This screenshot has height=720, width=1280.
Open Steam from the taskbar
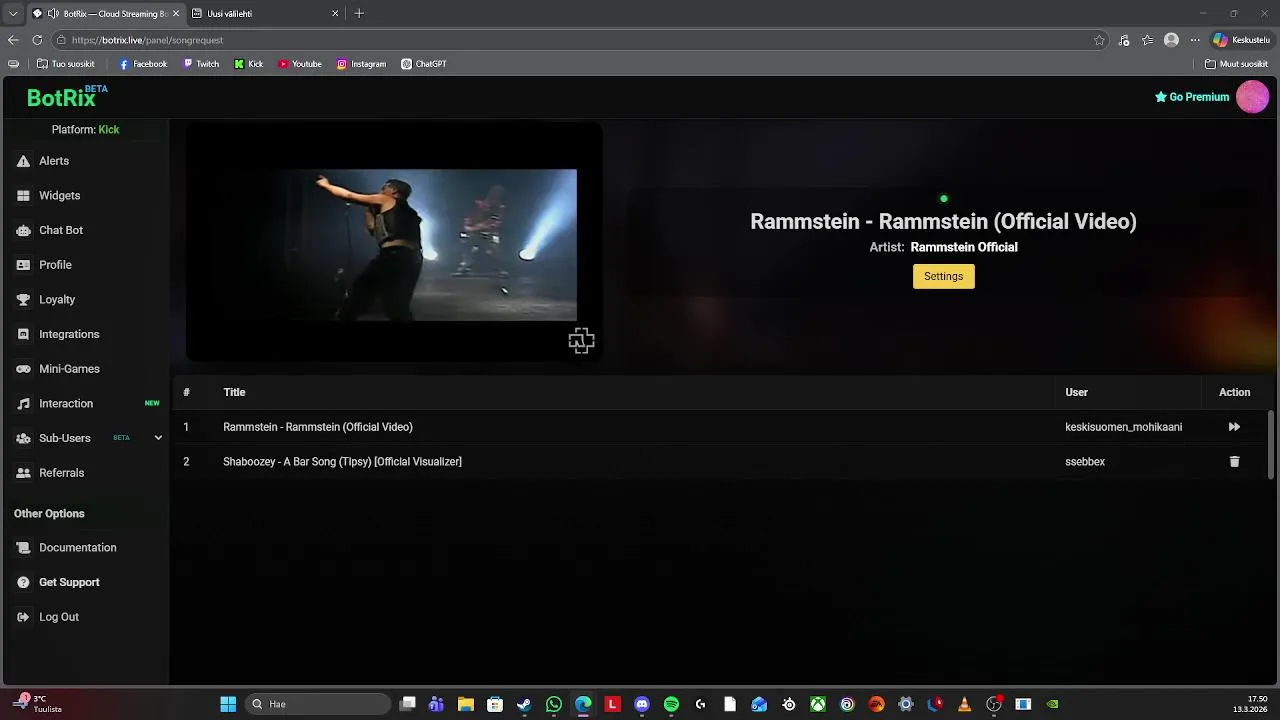click(524, 704)
